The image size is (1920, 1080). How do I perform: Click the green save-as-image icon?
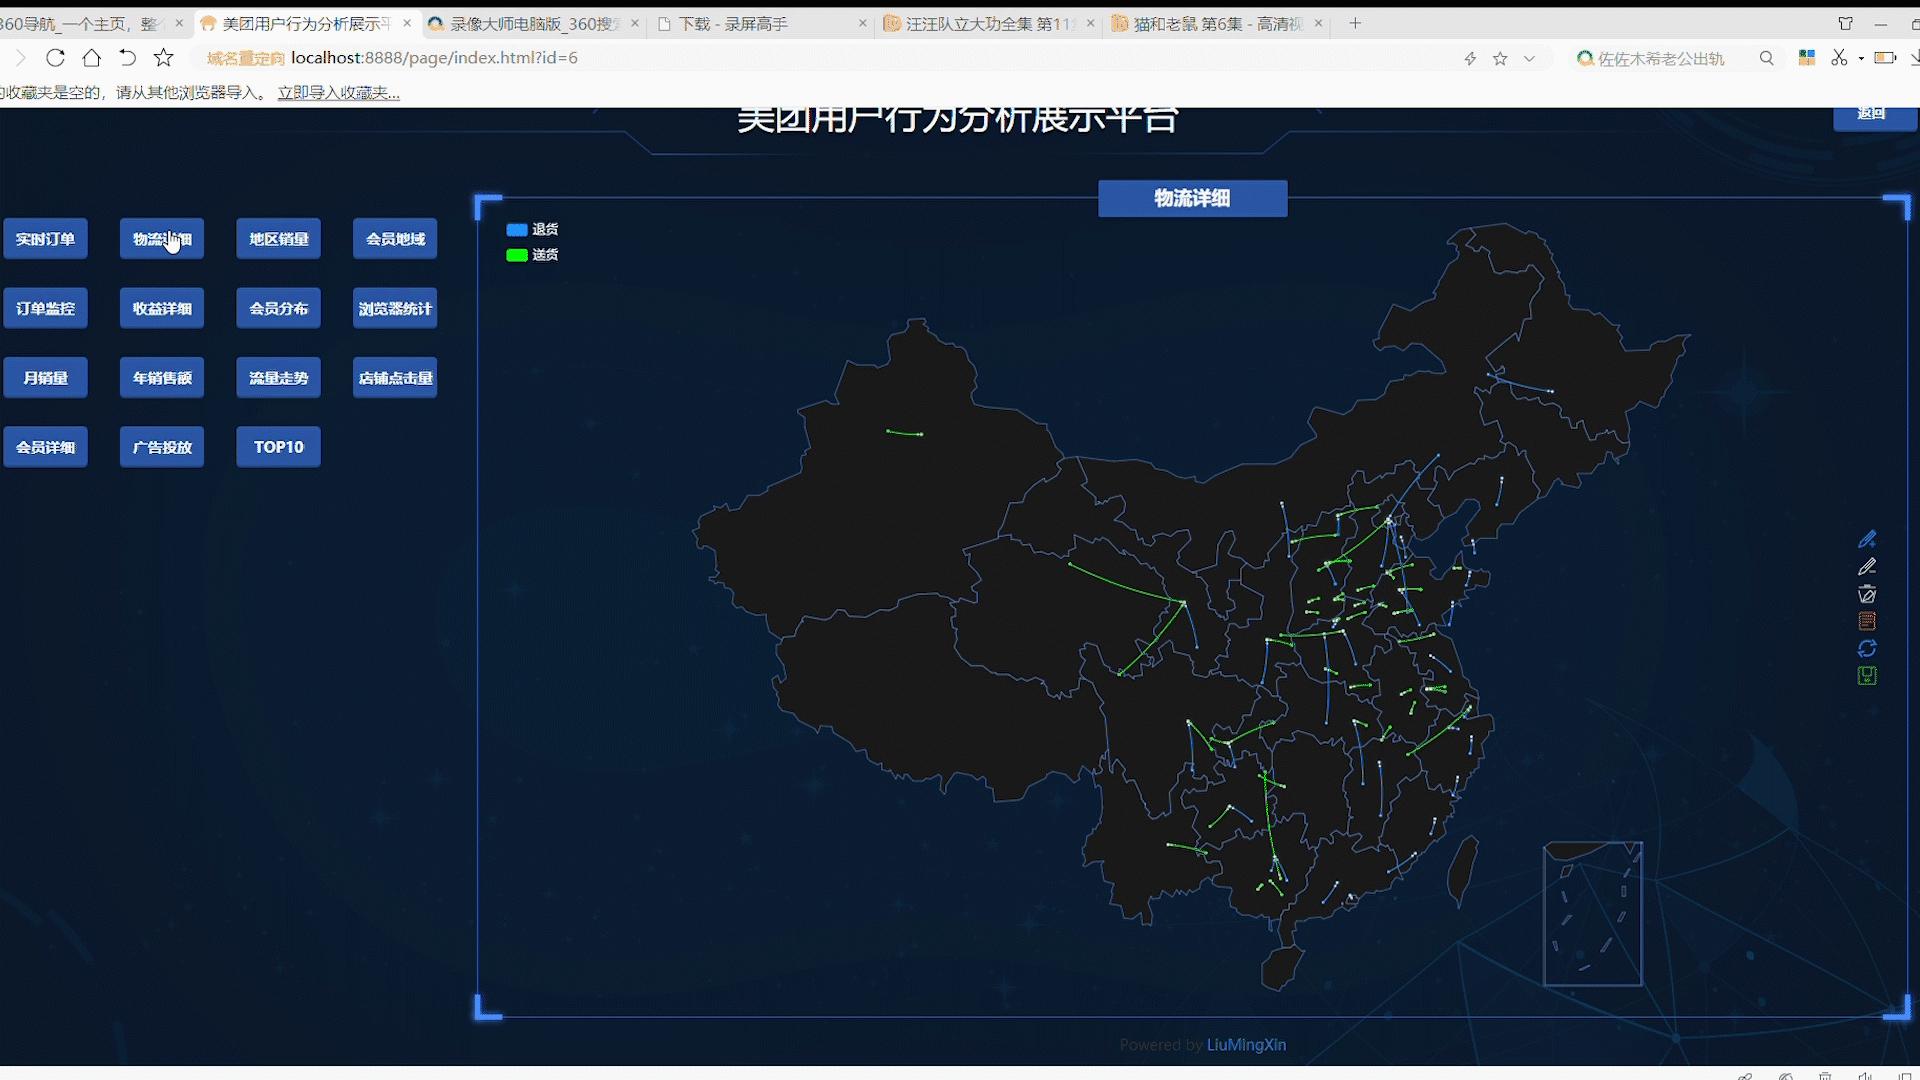tap(1867, 676)
